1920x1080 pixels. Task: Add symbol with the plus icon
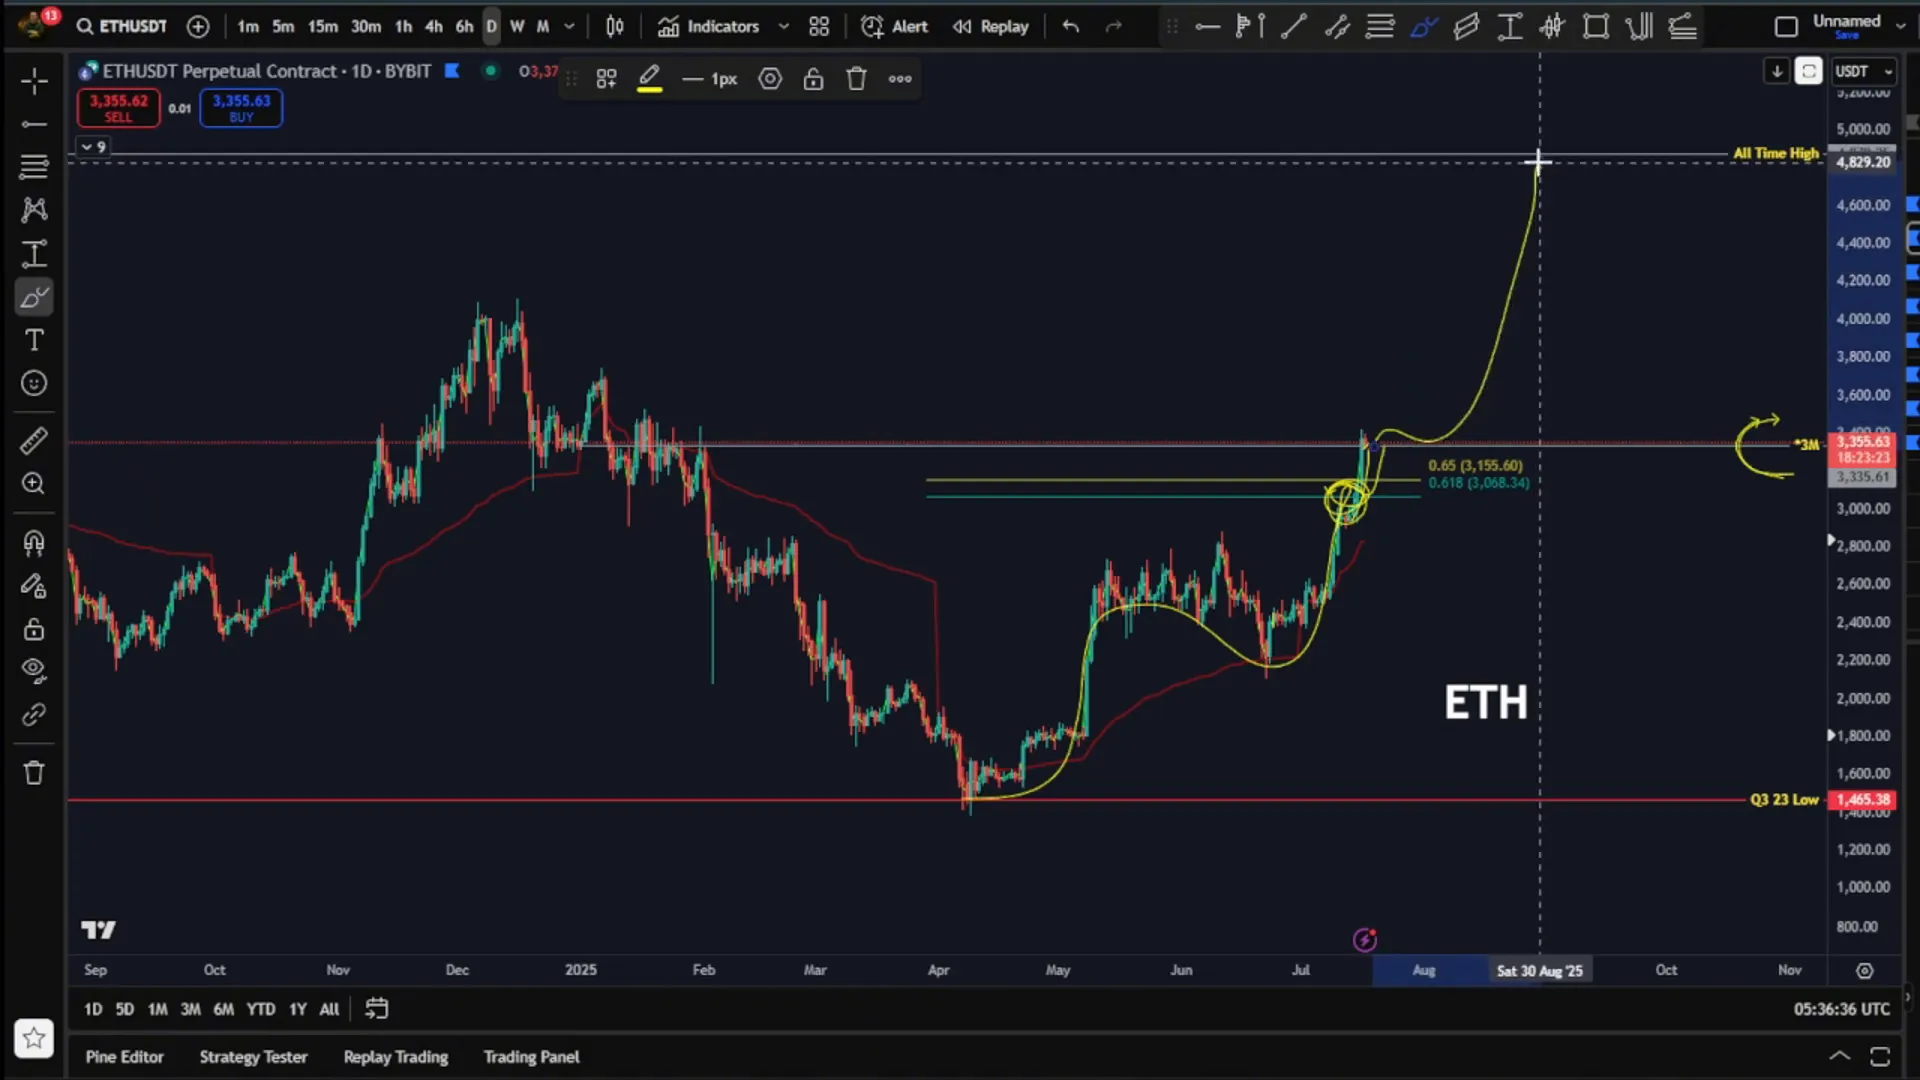click(x=198, y=26)
